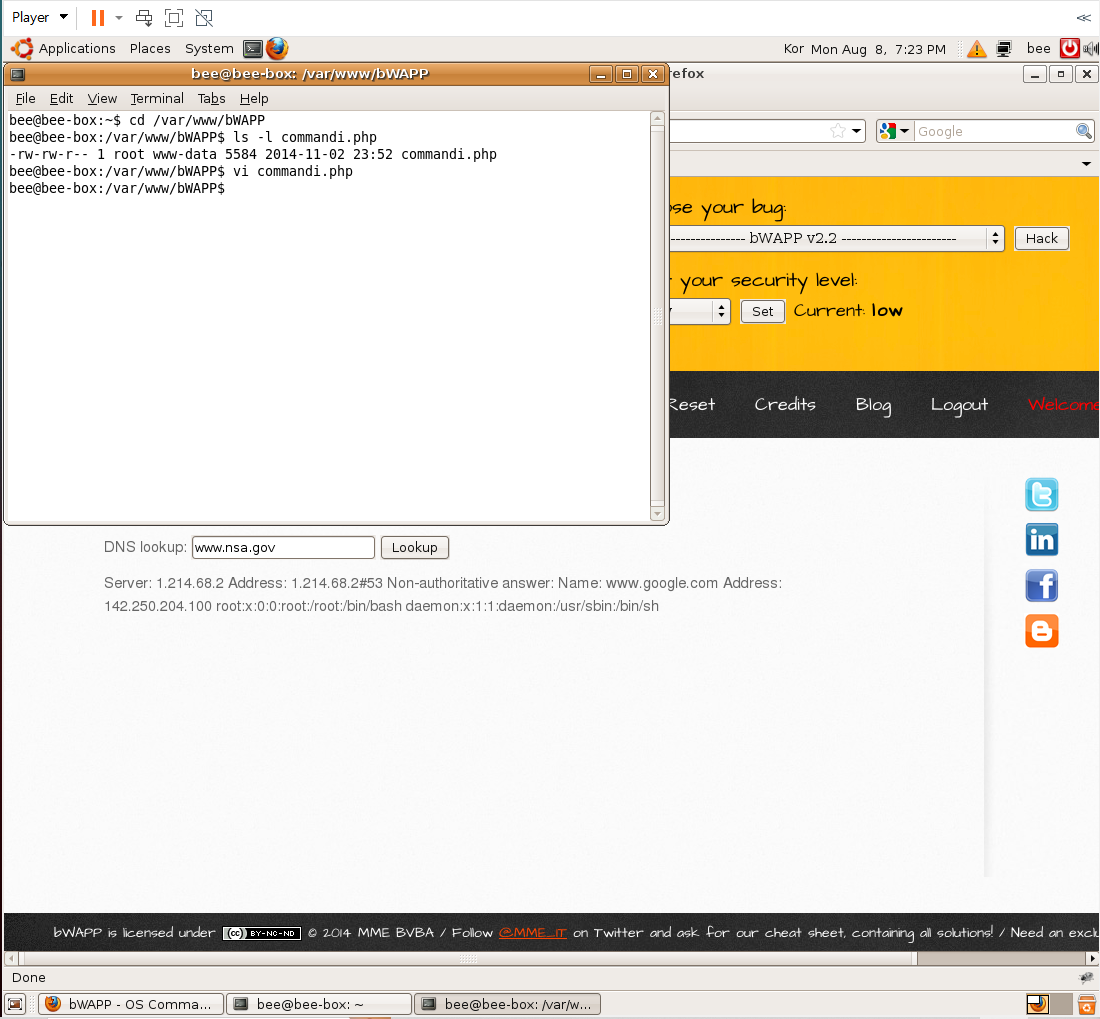The height and width of the screenshot is (1019, 1100).
Task: Open Places menu in top panel
Action: click(150, 48)
